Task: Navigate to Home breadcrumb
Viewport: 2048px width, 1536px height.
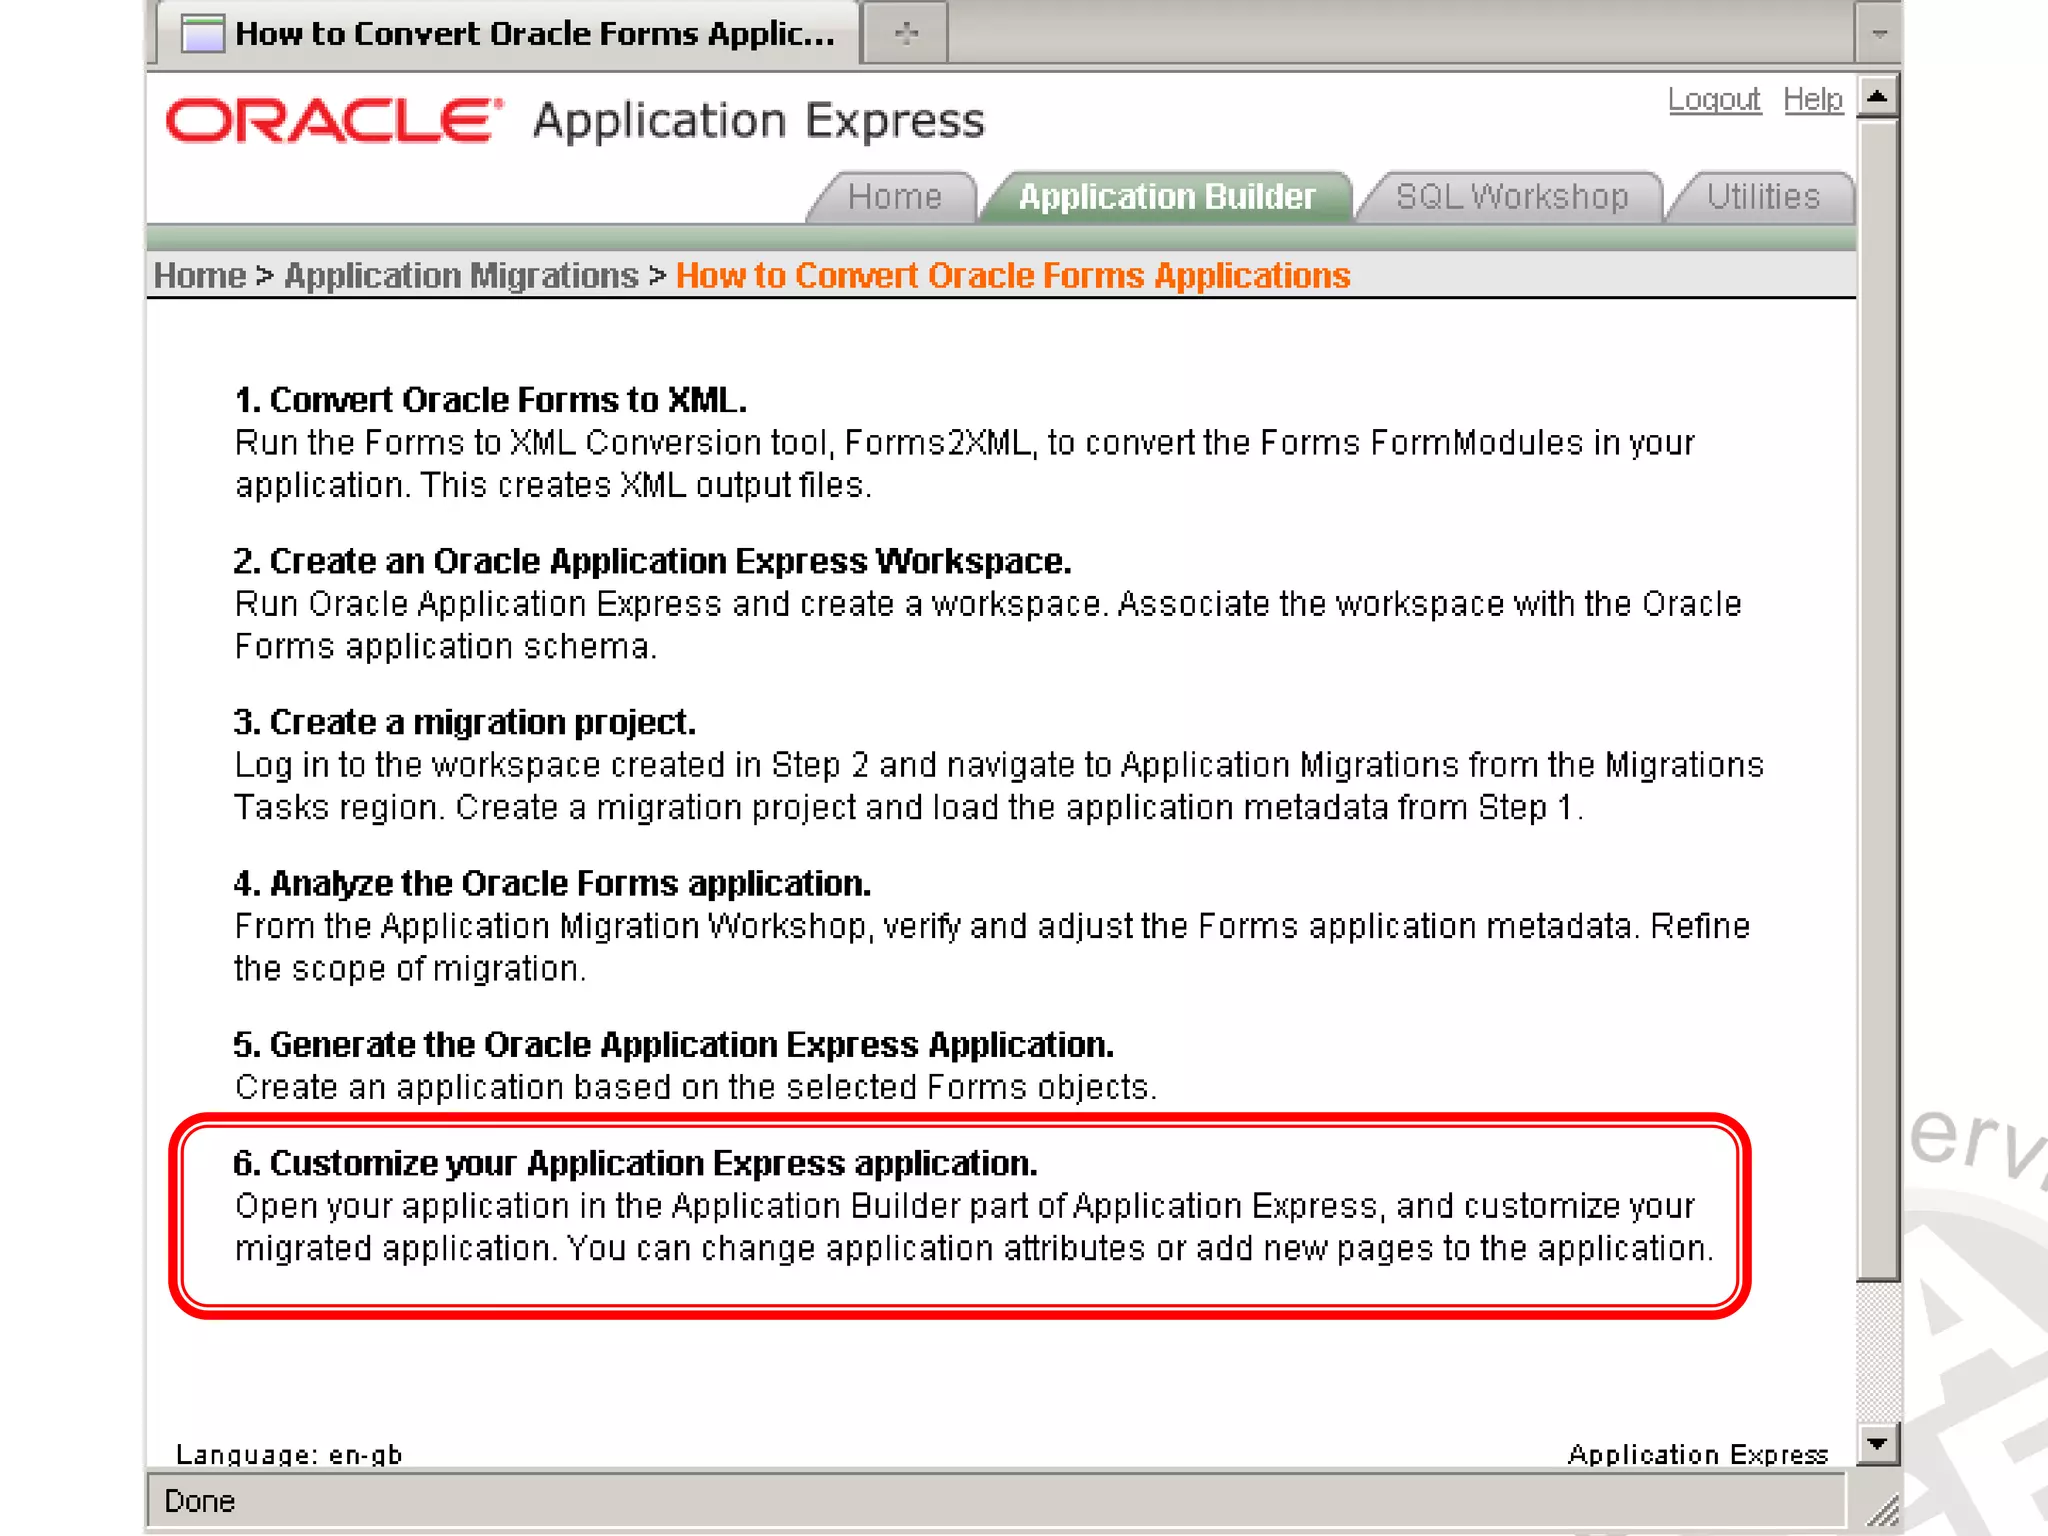Action: 200,276
